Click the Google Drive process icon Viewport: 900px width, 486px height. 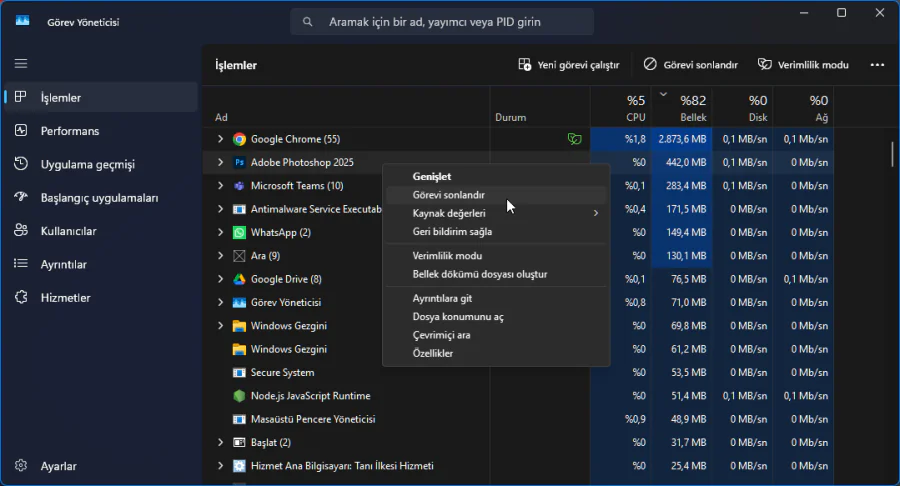click(239, 279)
